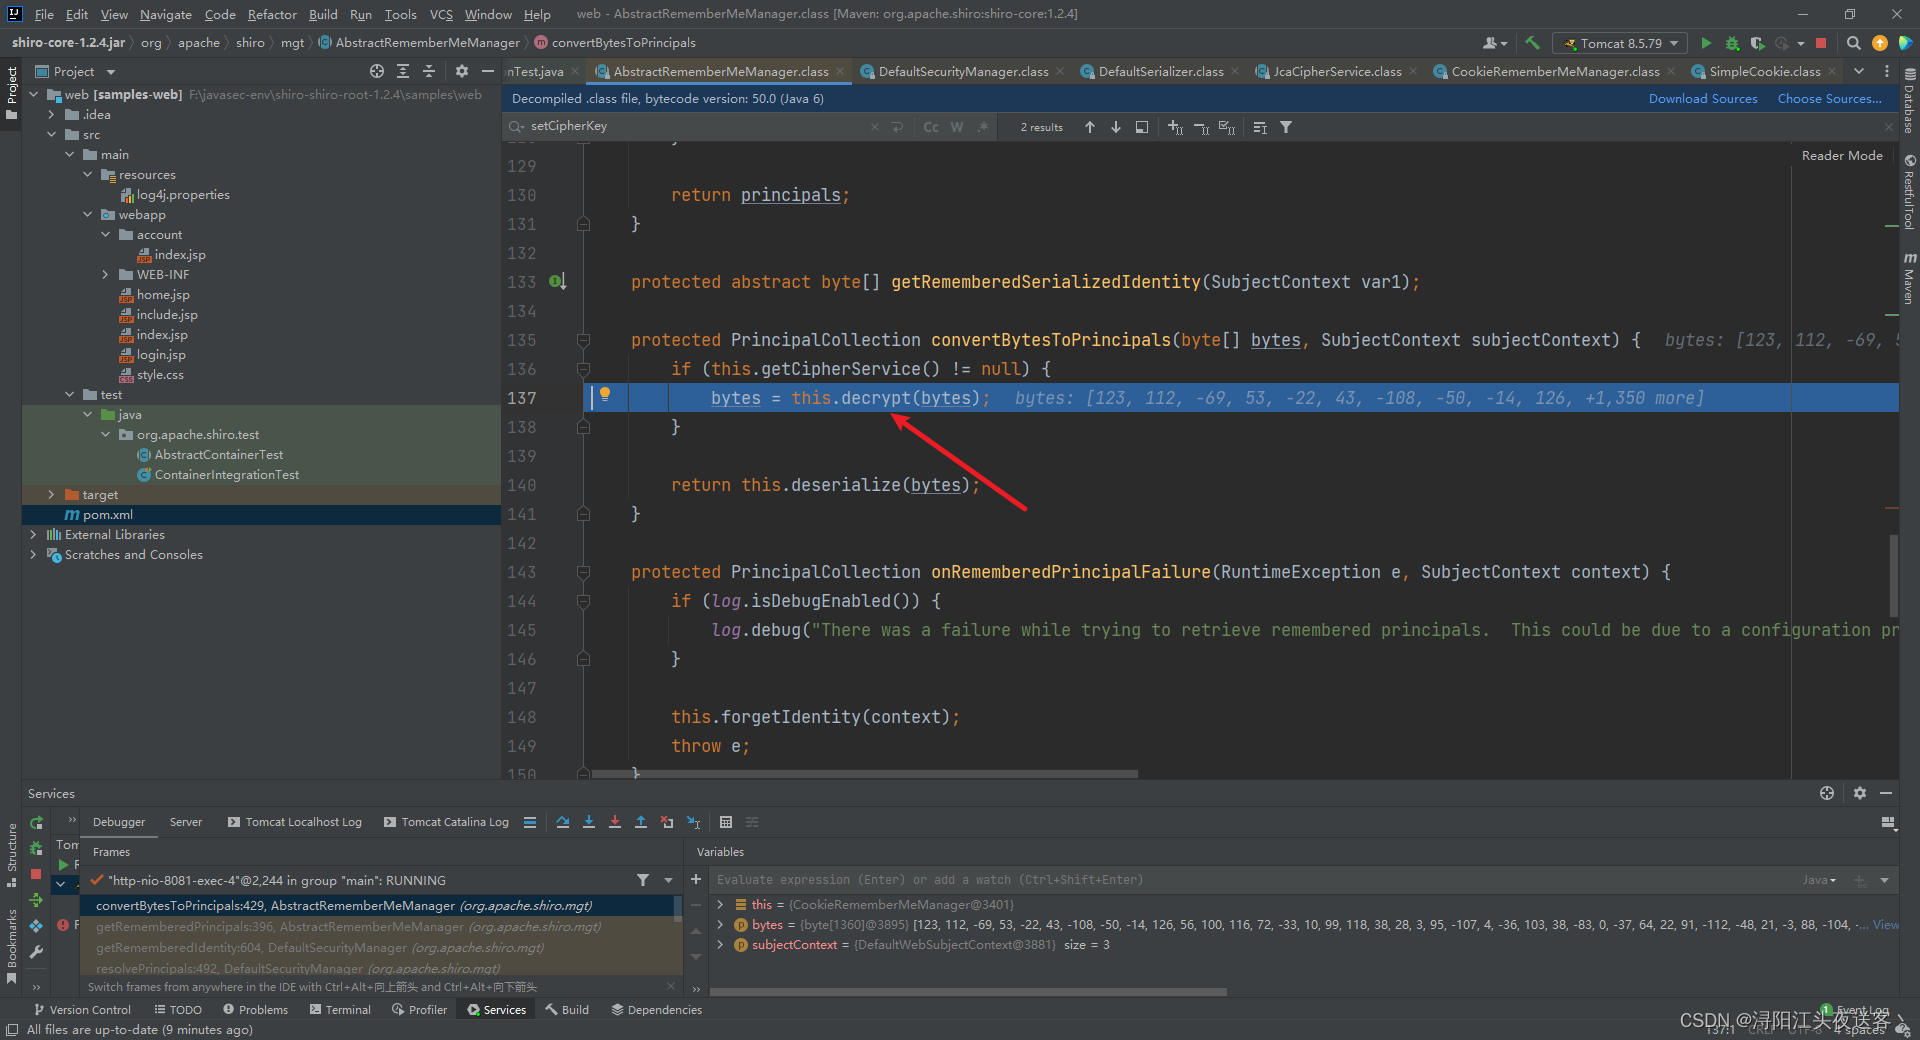Click the horizontal scrollbar of the editor
Viewport: 1920px width, 1040px height.
(865, 773)
